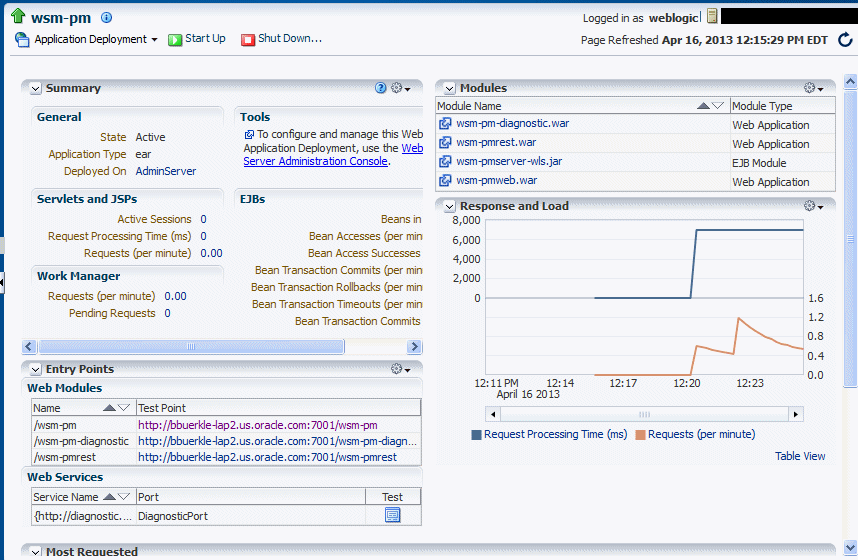Click Request Processing Time legend swatch
The image size is (858, 560).
(476, 435)
